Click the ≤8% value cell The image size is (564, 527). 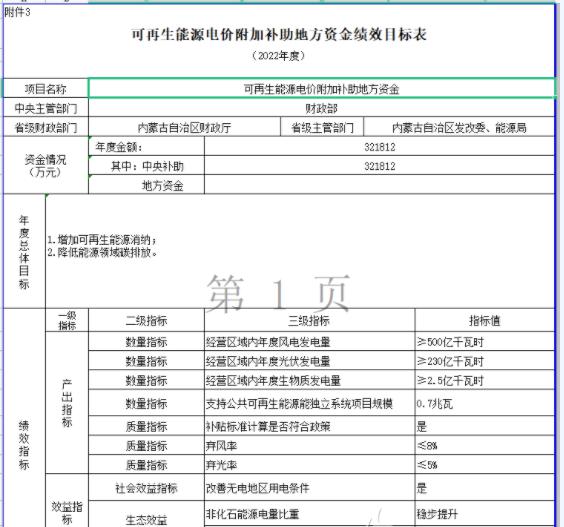[485, 445]
